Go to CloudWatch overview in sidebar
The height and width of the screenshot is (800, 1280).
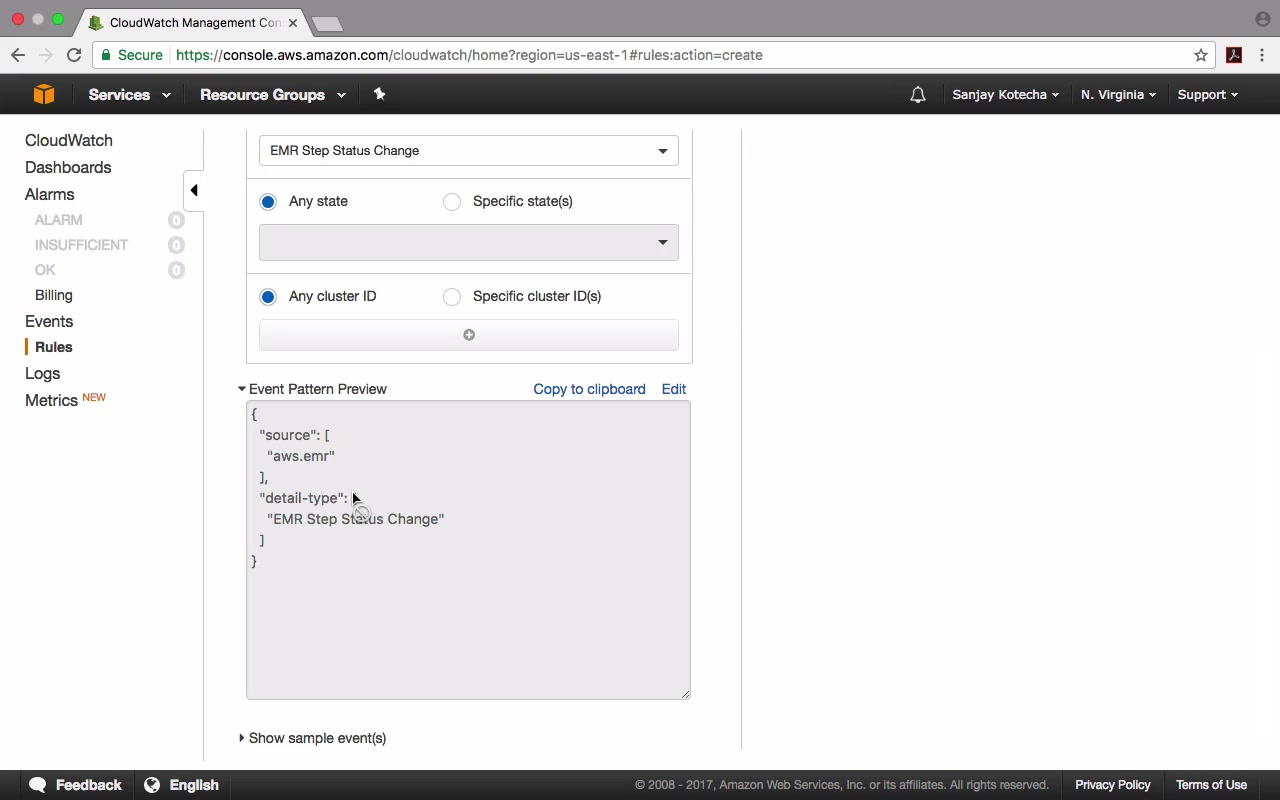[69, 141]
